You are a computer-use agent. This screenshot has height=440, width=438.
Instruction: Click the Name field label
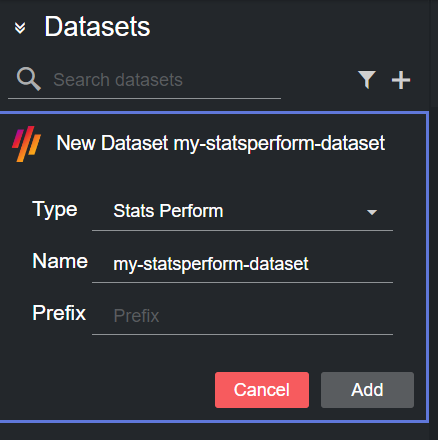pos(60,261)
